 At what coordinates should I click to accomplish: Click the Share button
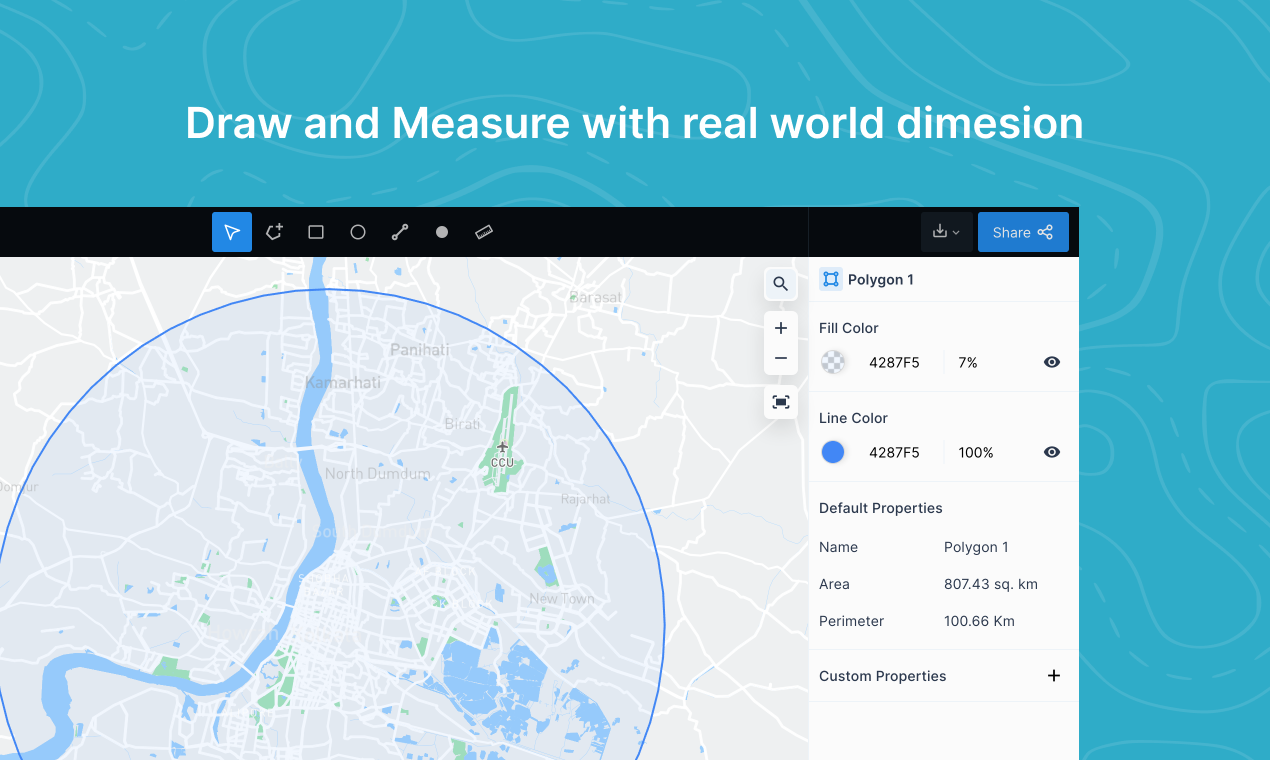click(x=1023, y=232)
